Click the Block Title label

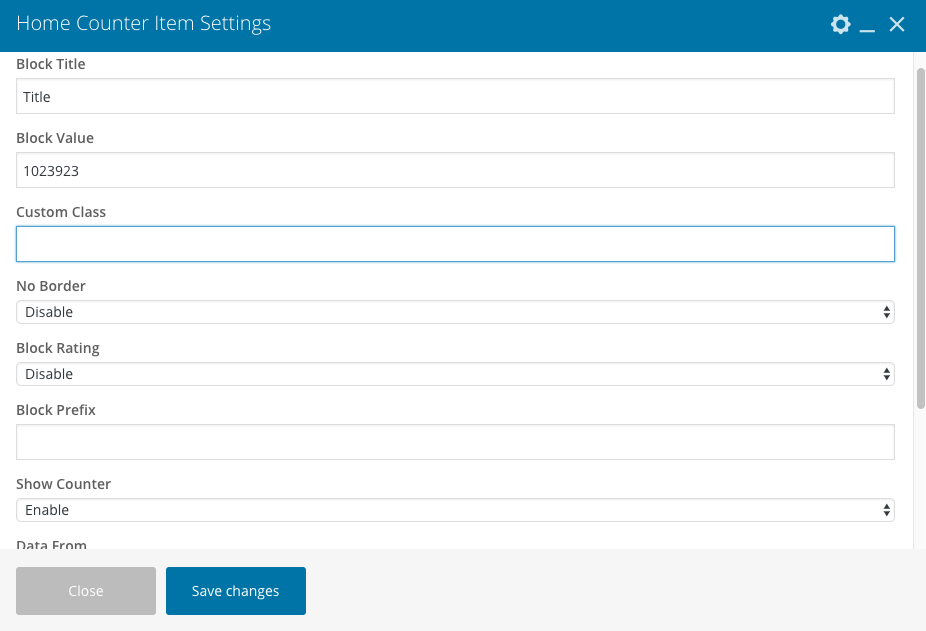tap(51, 64)
